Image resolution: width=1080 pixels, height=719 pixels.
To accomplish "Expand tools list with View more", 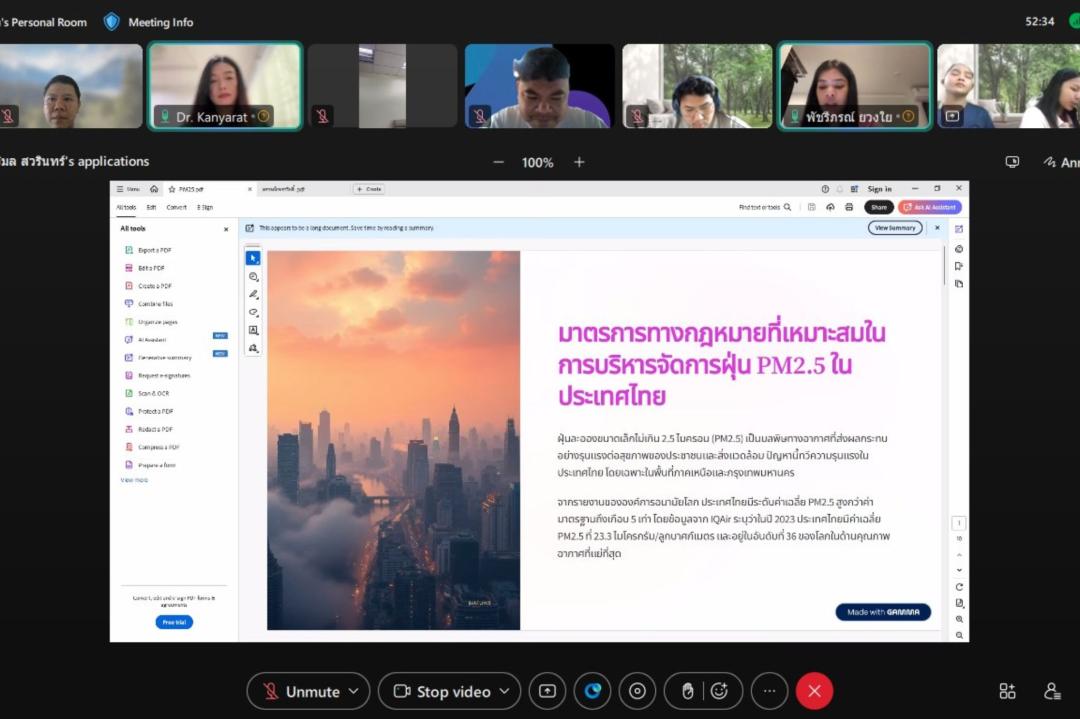I will coord(134,480).
